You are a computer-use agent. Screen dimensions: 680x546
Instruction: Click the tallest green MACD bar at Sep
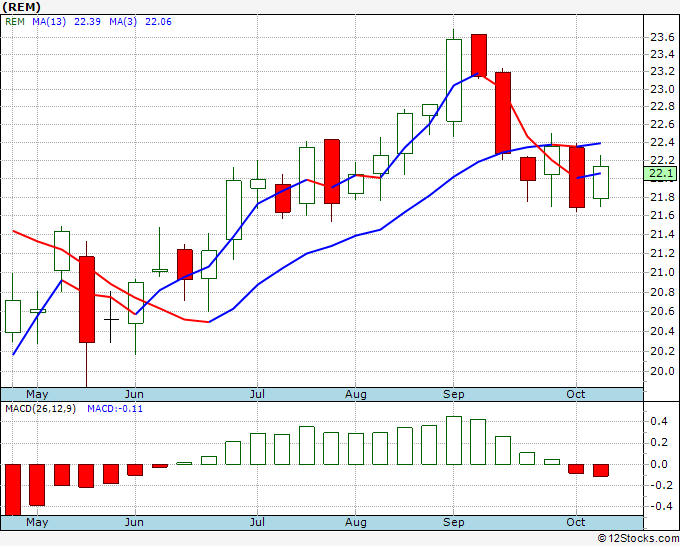coord(454,440)
